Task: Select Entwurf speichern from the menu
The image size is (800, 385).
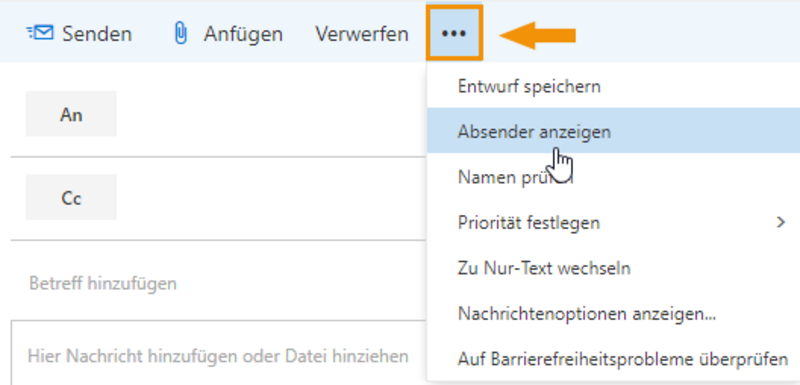Action: 613,86
